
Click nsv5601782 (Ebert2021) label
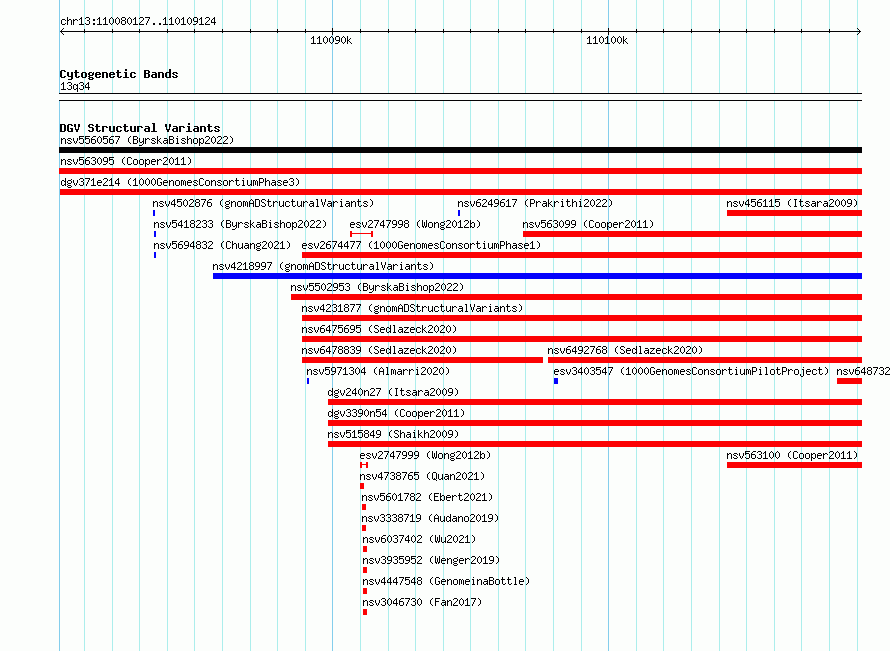427,497
